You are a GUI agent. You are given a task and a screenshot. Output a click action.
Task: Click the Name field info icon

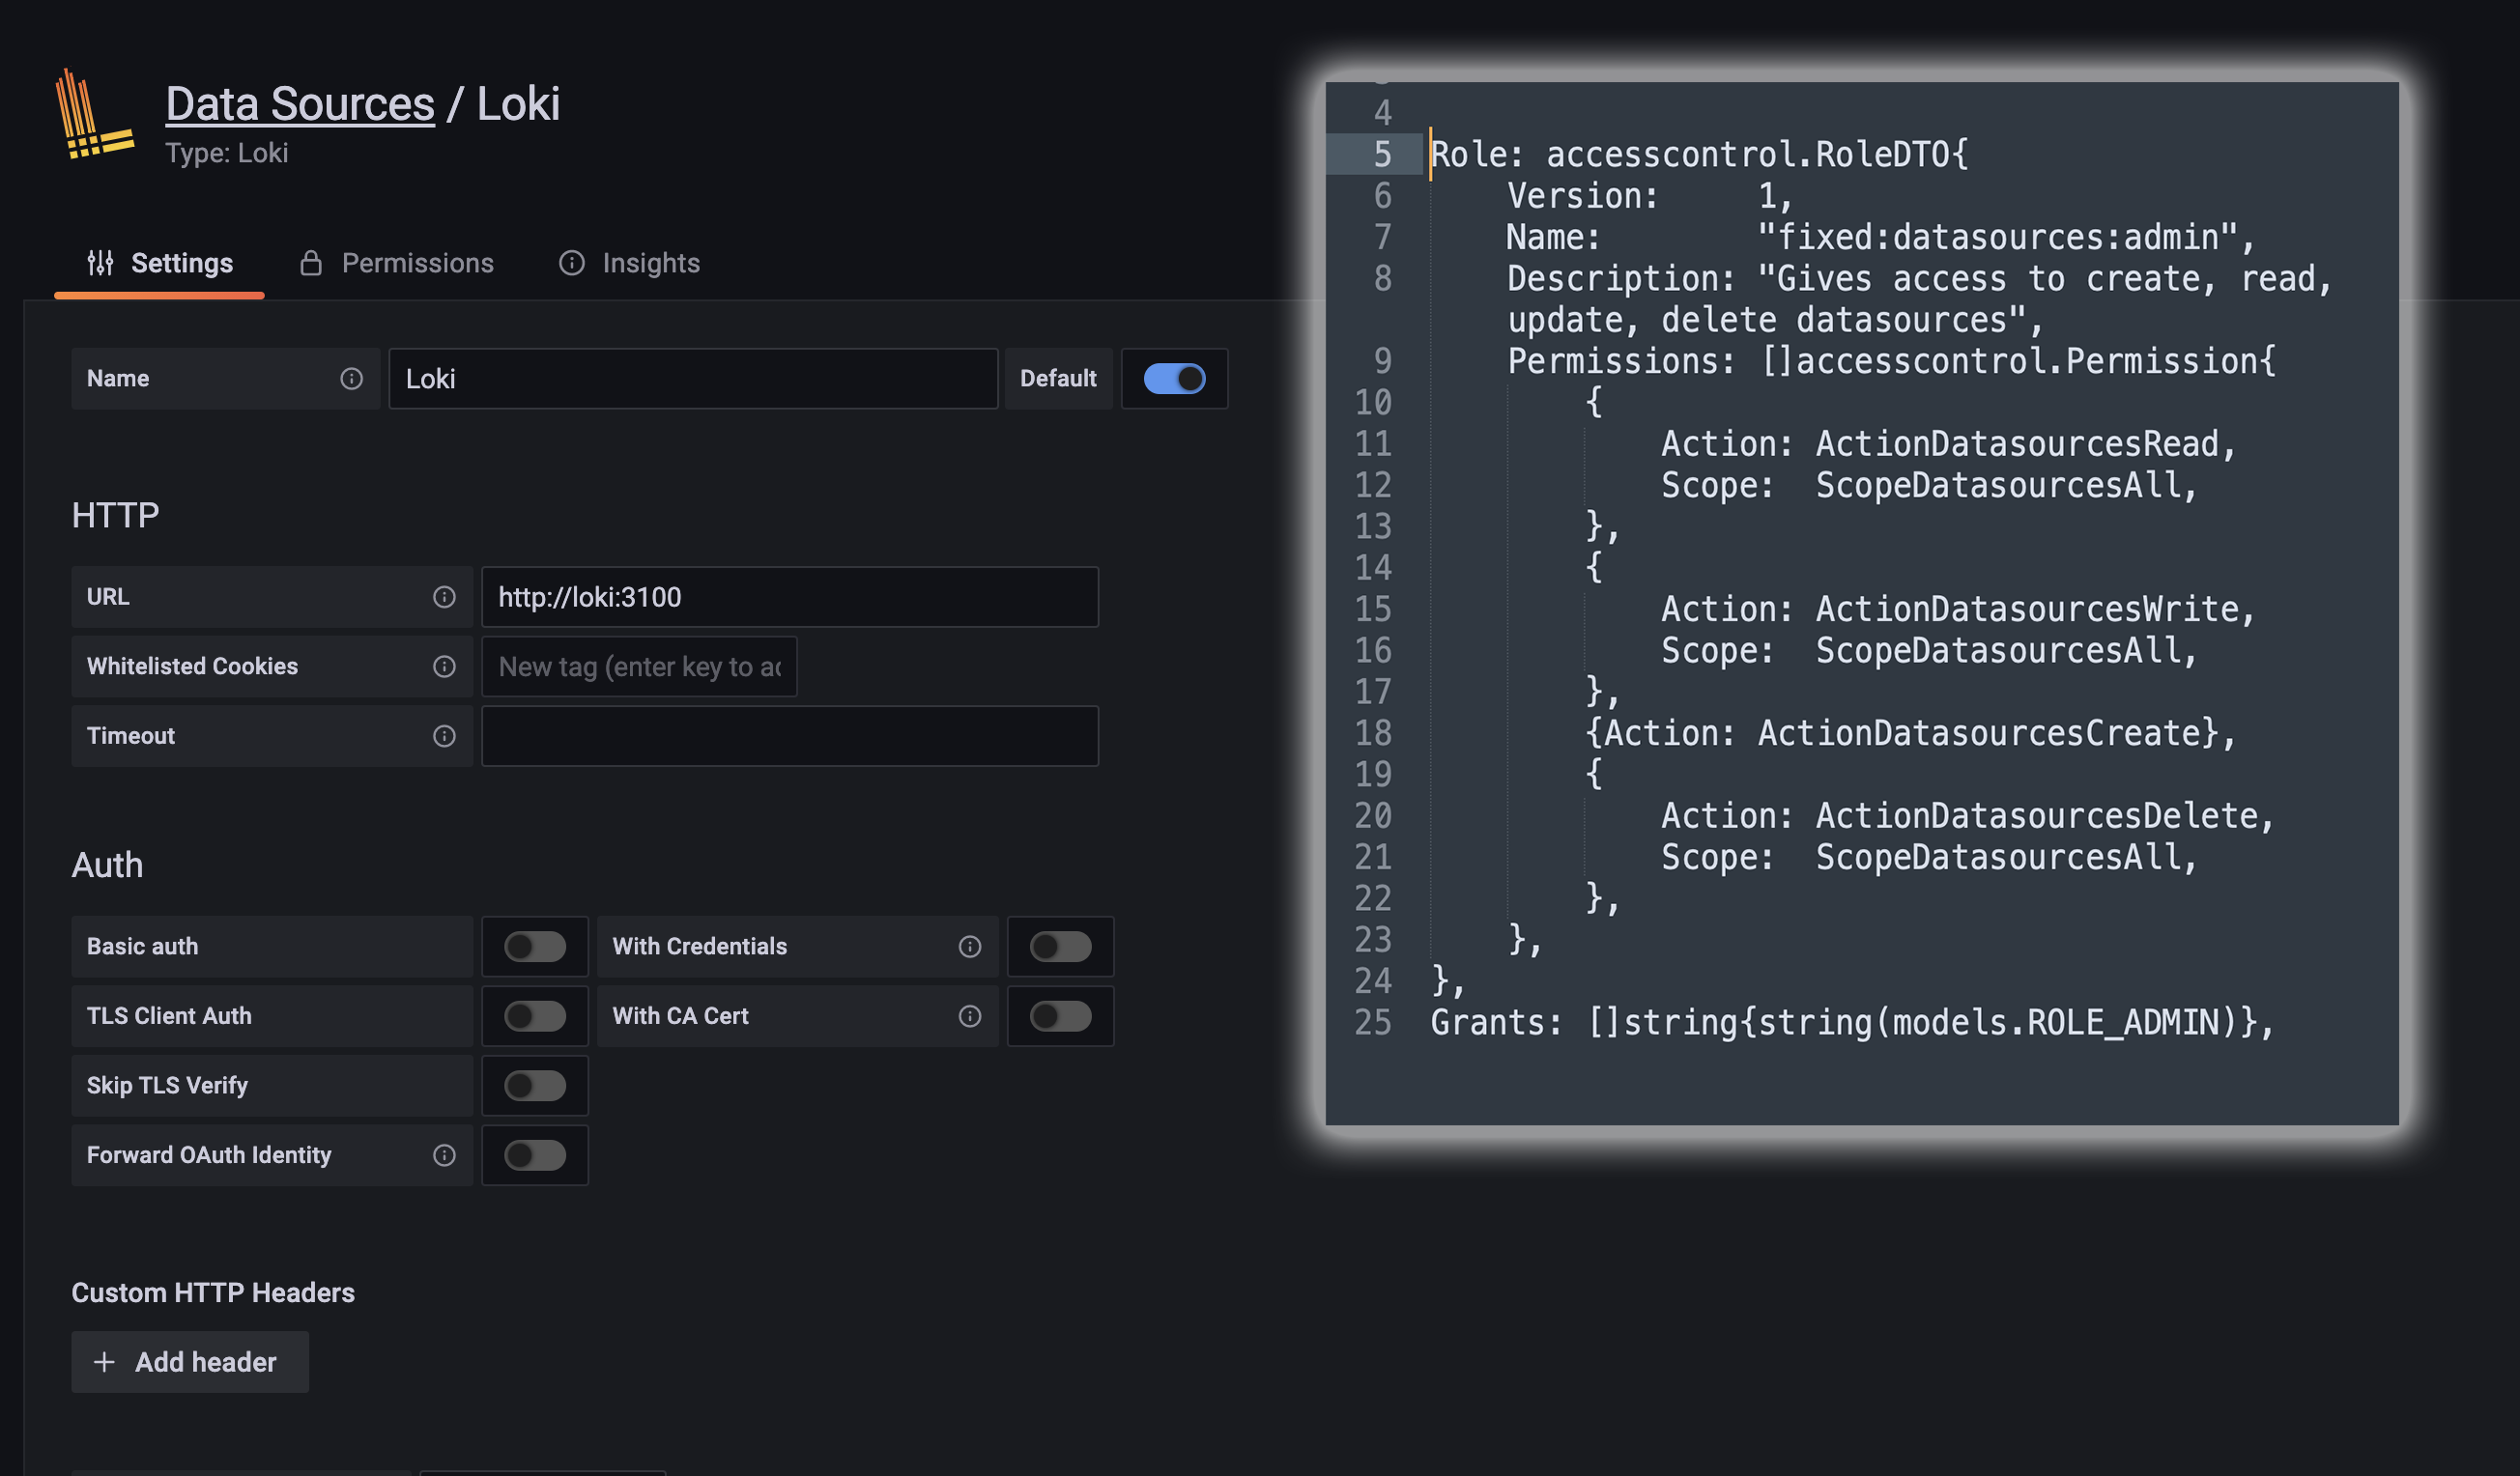351,379
